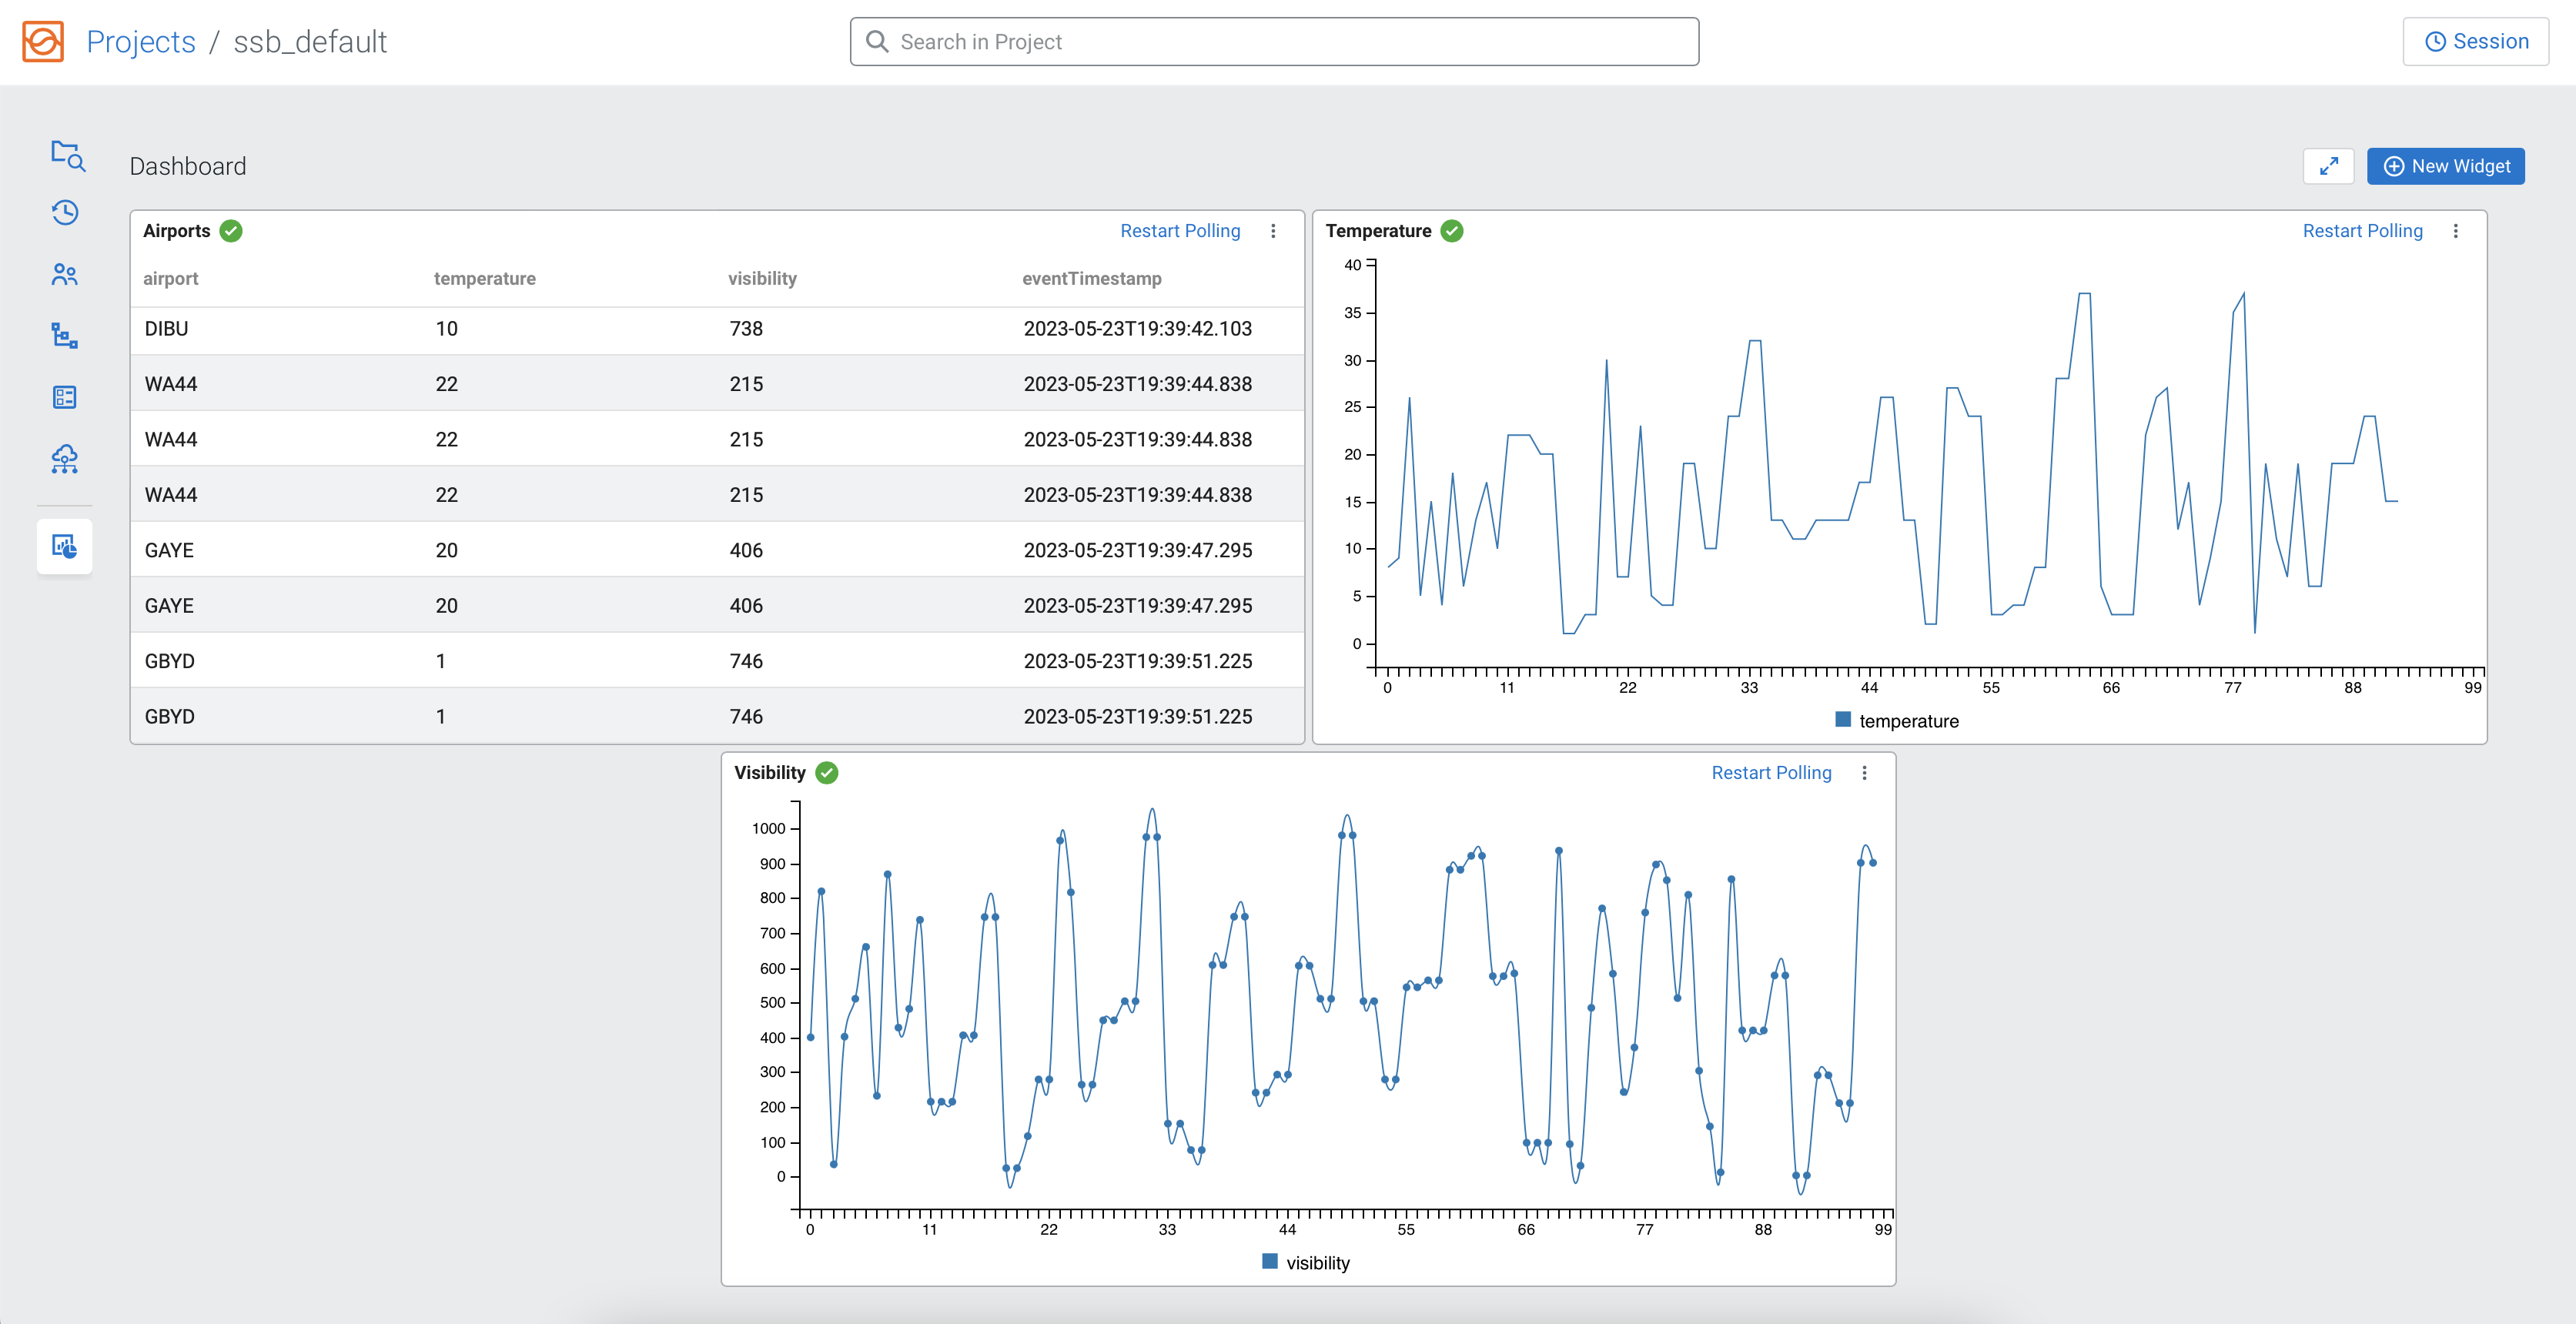2576x1324 pixels.
Task: Open the Visibility widget options menu
Action: click(1864, 772)
